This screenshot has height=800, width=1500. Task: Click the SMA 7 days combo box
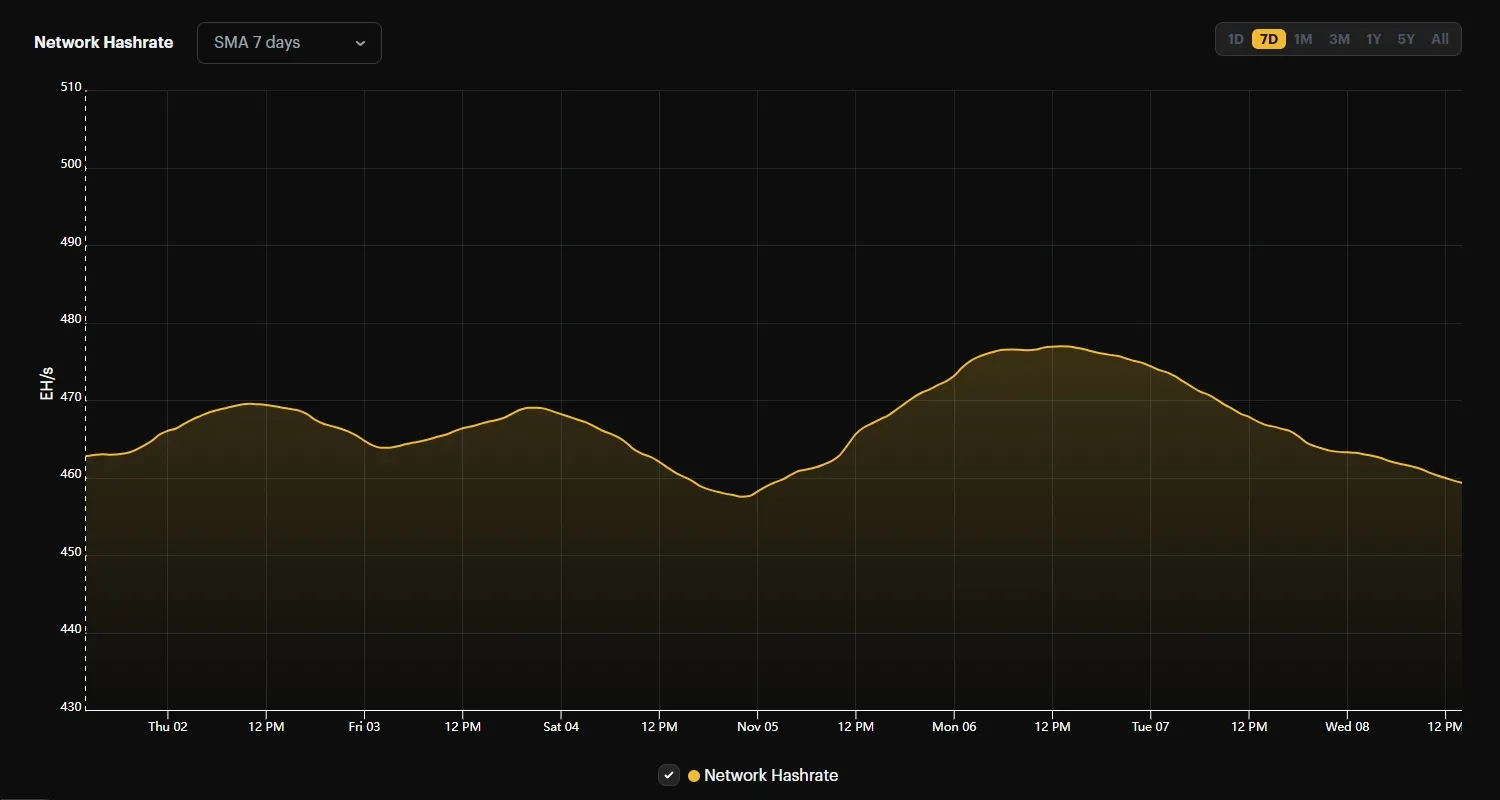tap(289, 43)
